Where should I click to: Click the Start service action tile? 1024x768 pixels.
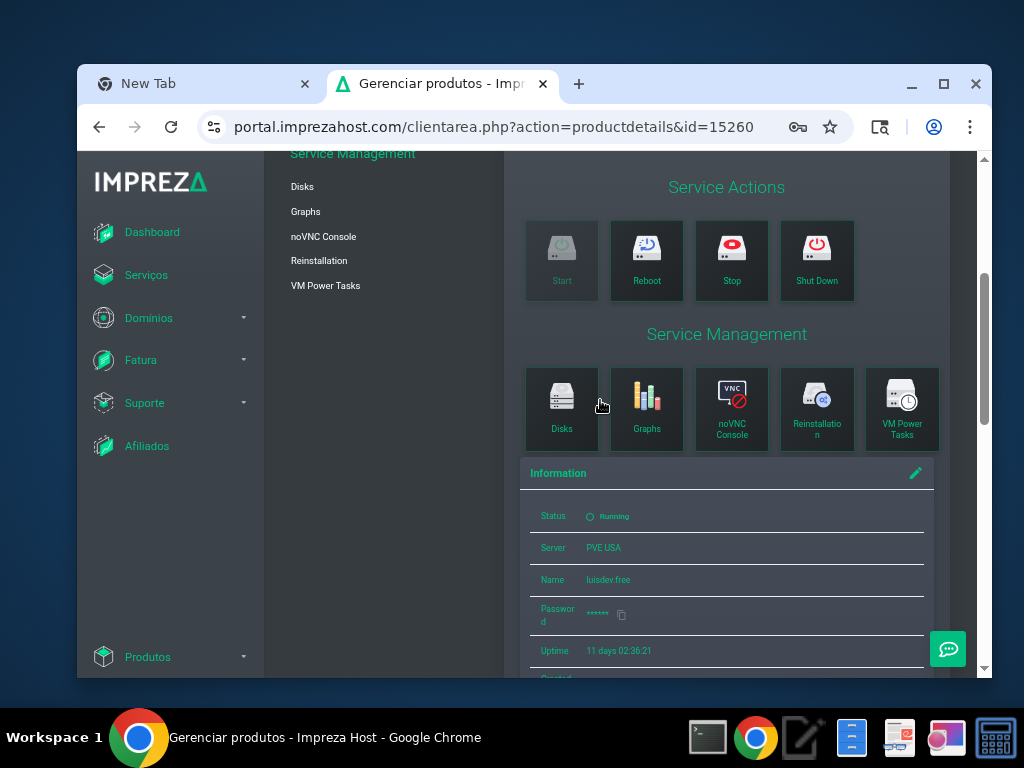coord(562,261)
